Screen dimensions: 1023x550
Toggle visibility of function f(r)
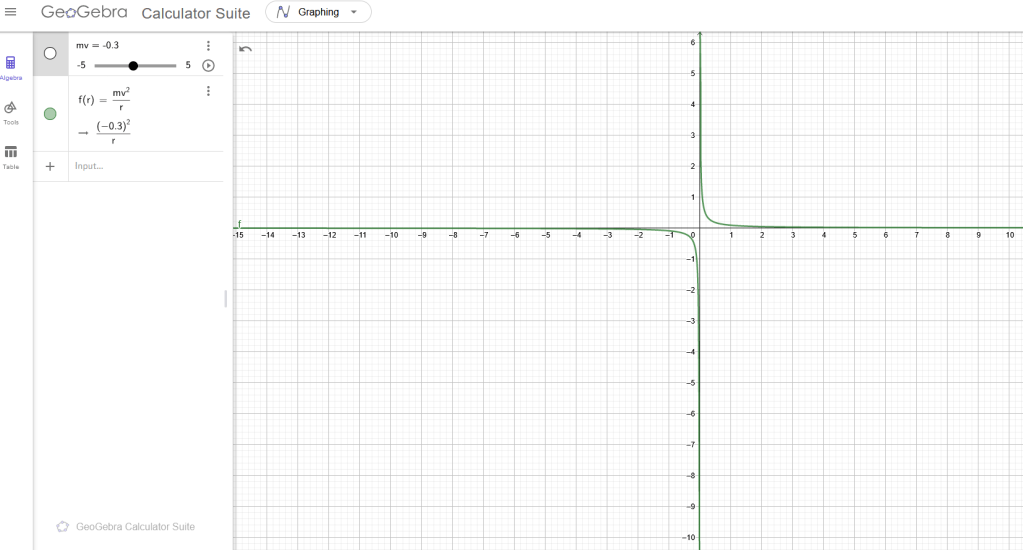point(50,114)
